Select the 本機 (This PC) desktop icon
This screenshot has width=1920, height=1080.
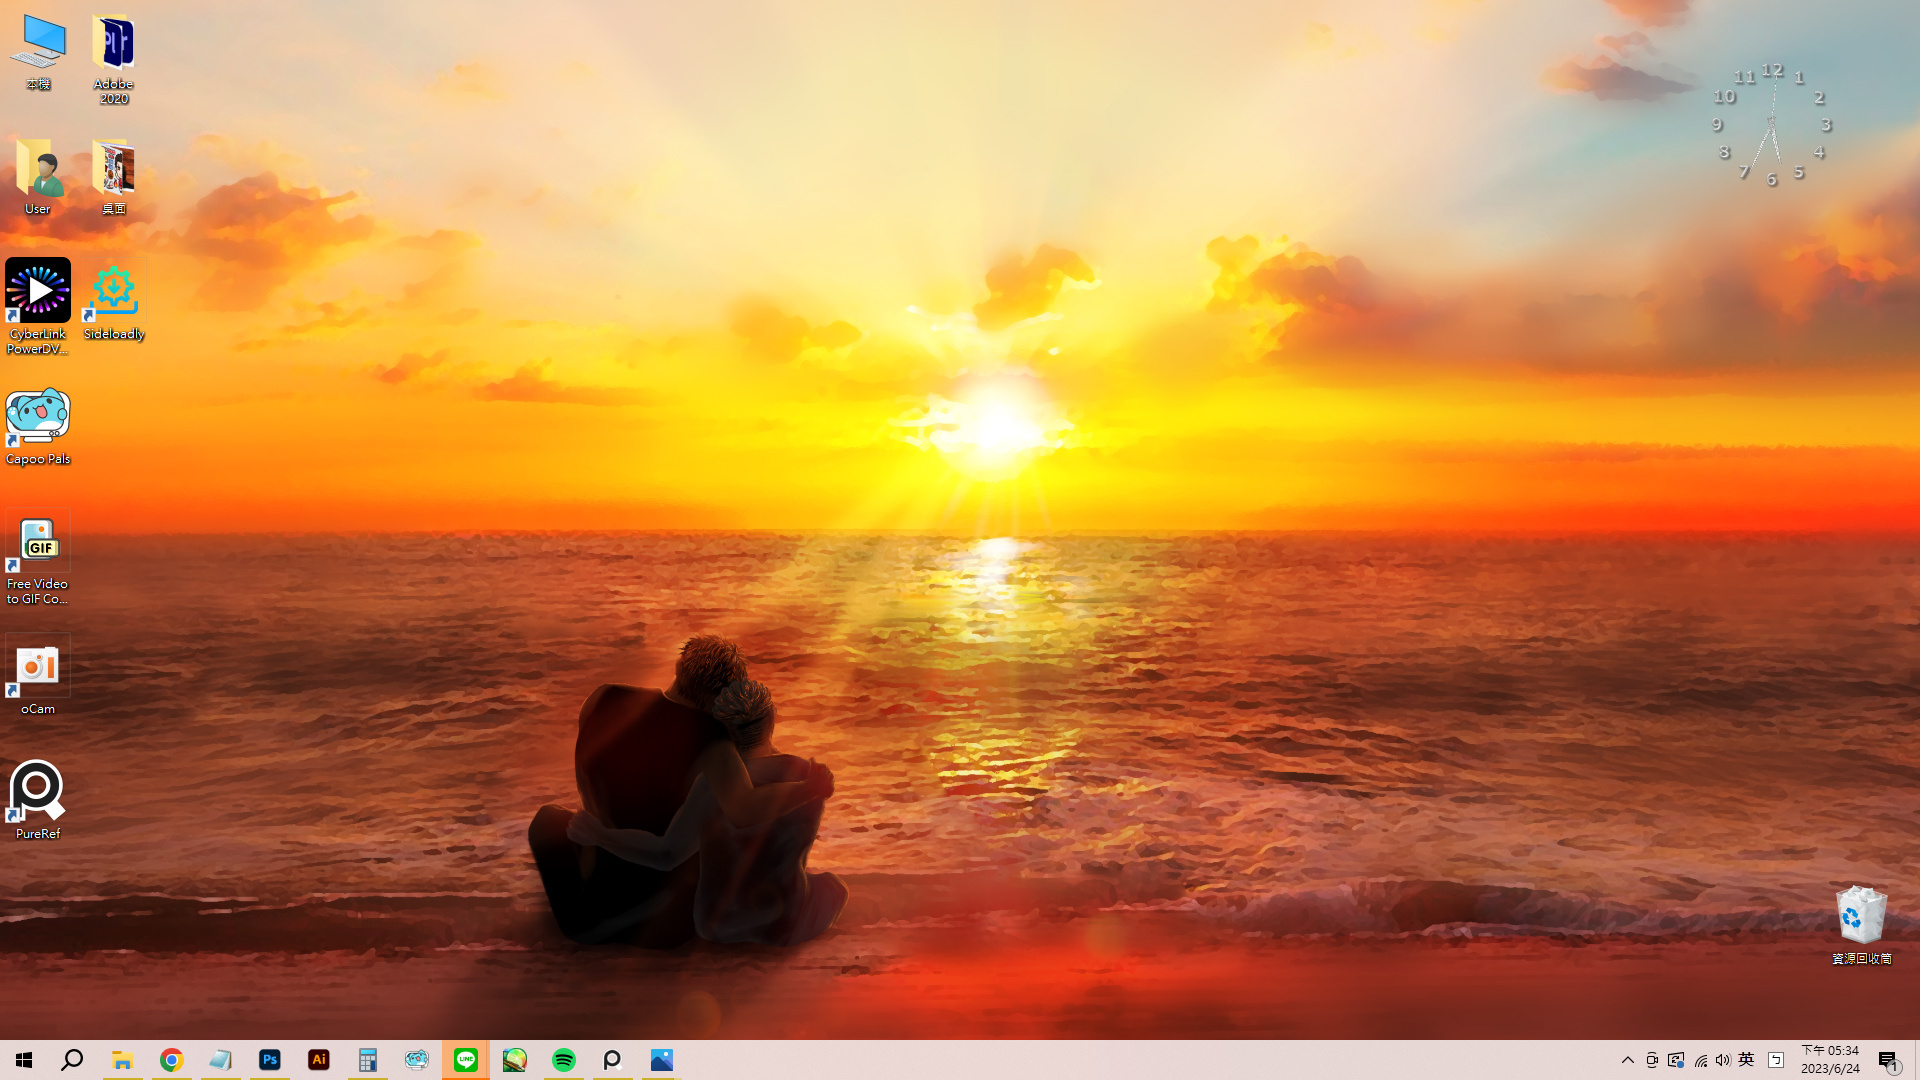(38, 52)
